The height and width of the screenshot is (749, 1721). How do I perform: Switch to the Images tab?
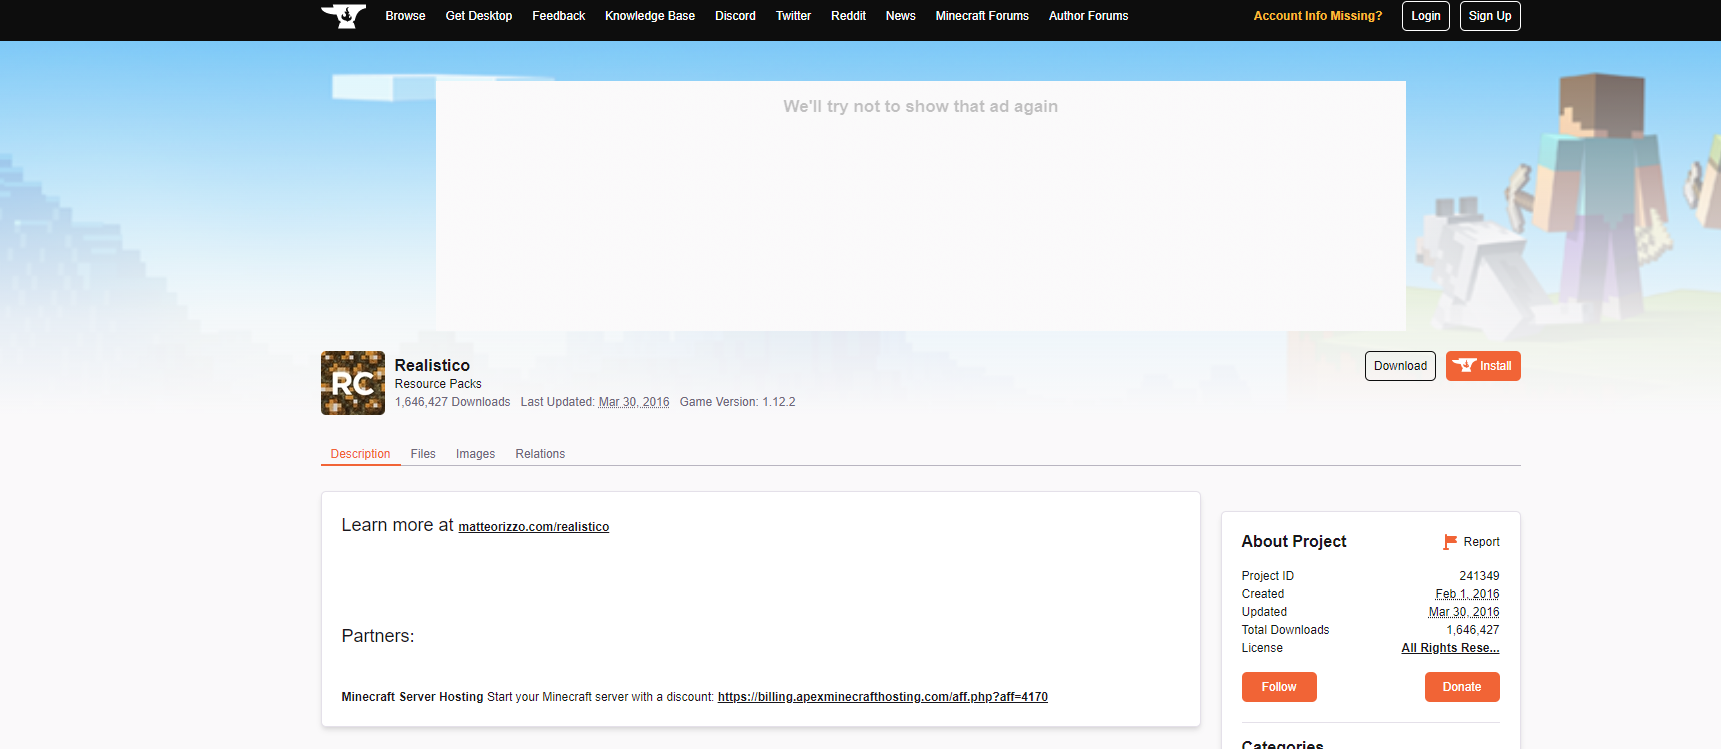coord(475,454)
